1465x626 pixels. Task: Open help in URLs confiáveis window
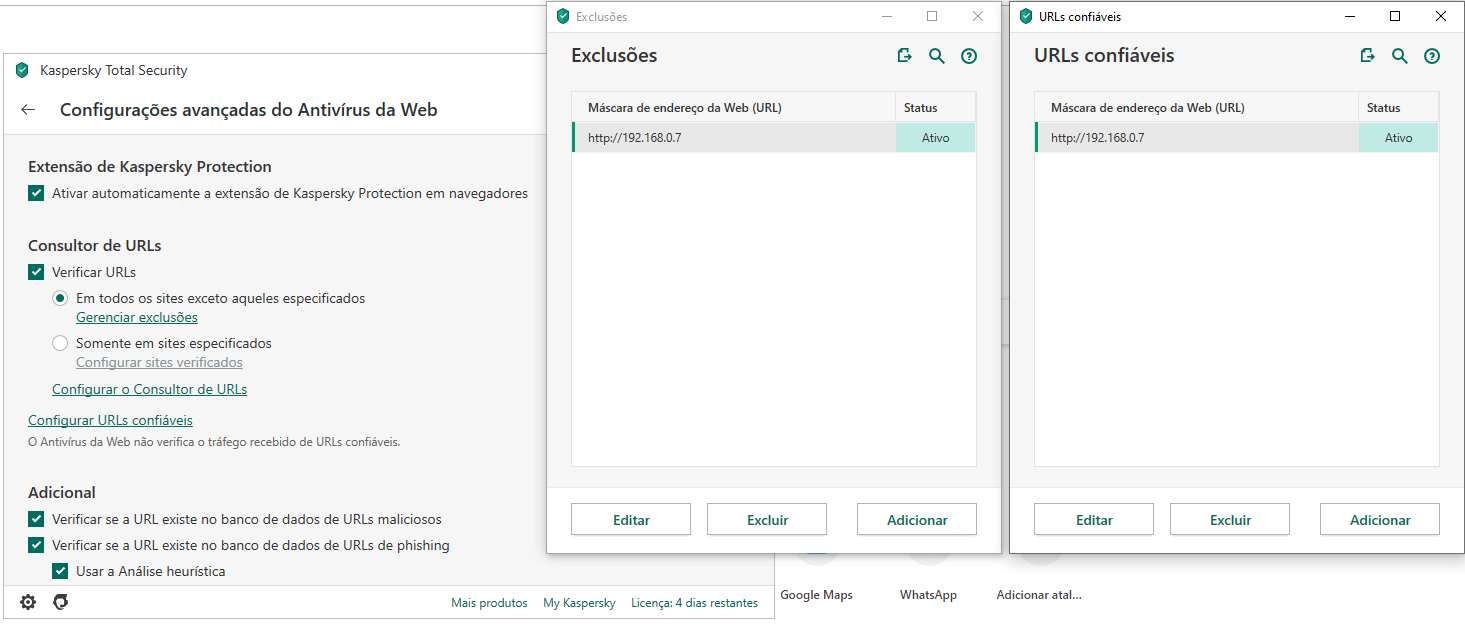1432,56
